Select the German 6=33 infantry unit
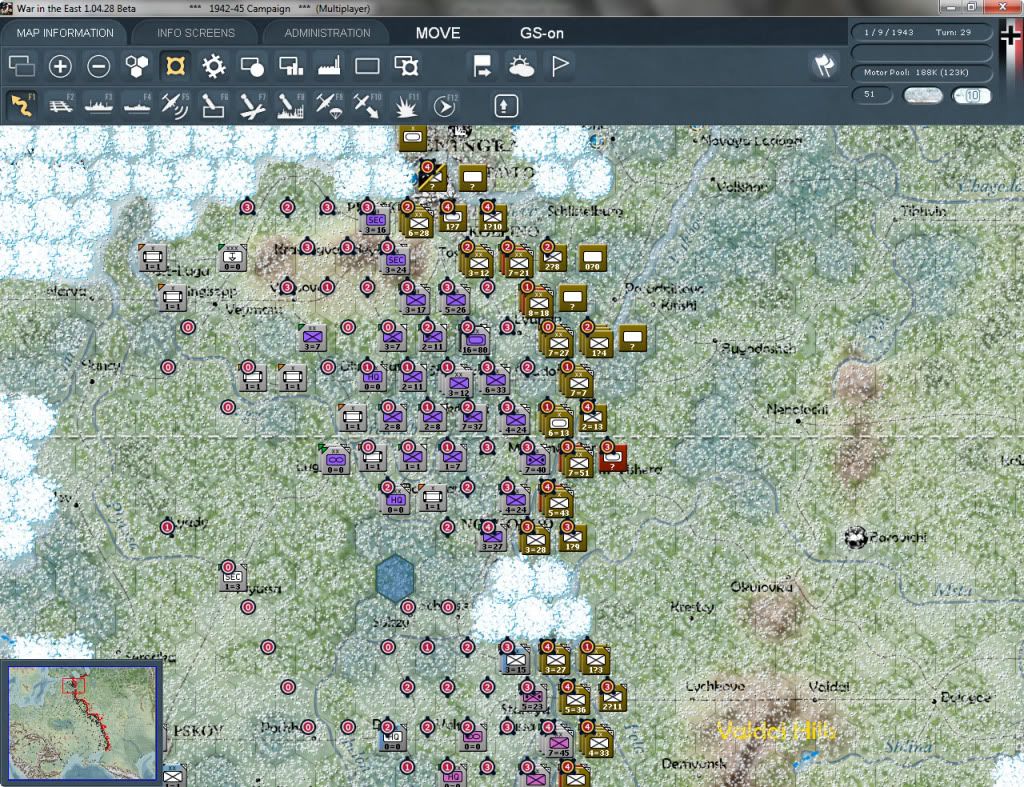The height and width of the screenshot is (787, 1024). pos(495,381)
